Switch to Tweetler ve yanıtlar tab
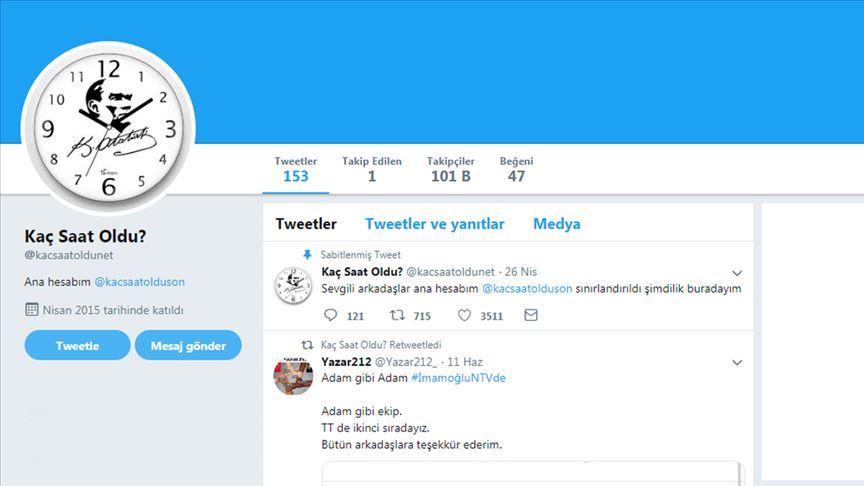864x486 pixels. [x=435, y=224]
